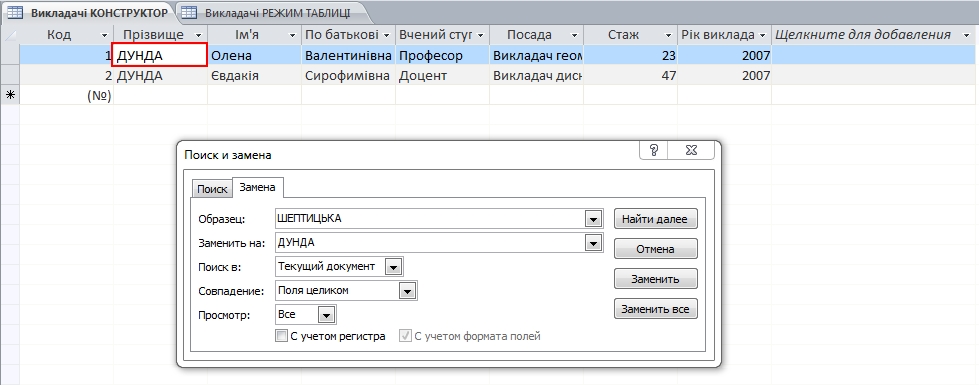Click the select-all corner box of the datasheet
This screenshot has height=385, width=979.
pos(10,35)
